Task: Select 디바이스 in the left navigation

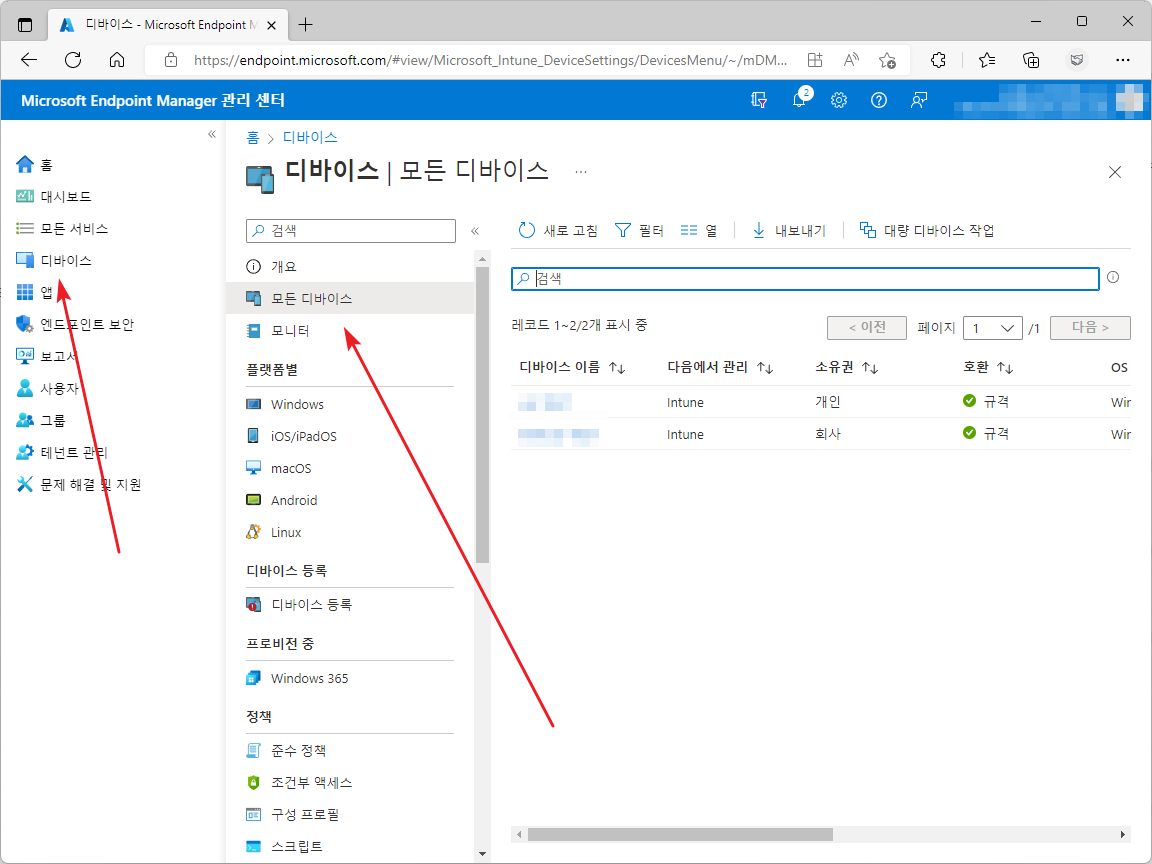Action: pos(54,260)
